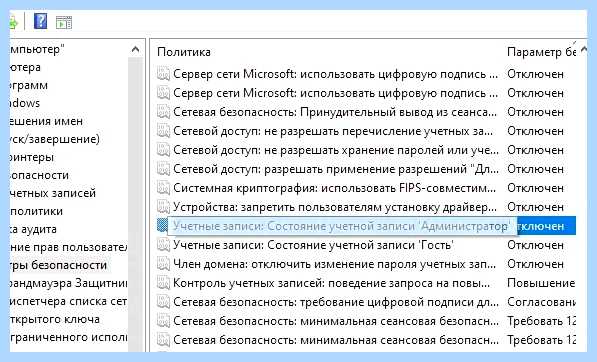Click icon of 'требование цифровой подписи' policy row

coord(163,302)
